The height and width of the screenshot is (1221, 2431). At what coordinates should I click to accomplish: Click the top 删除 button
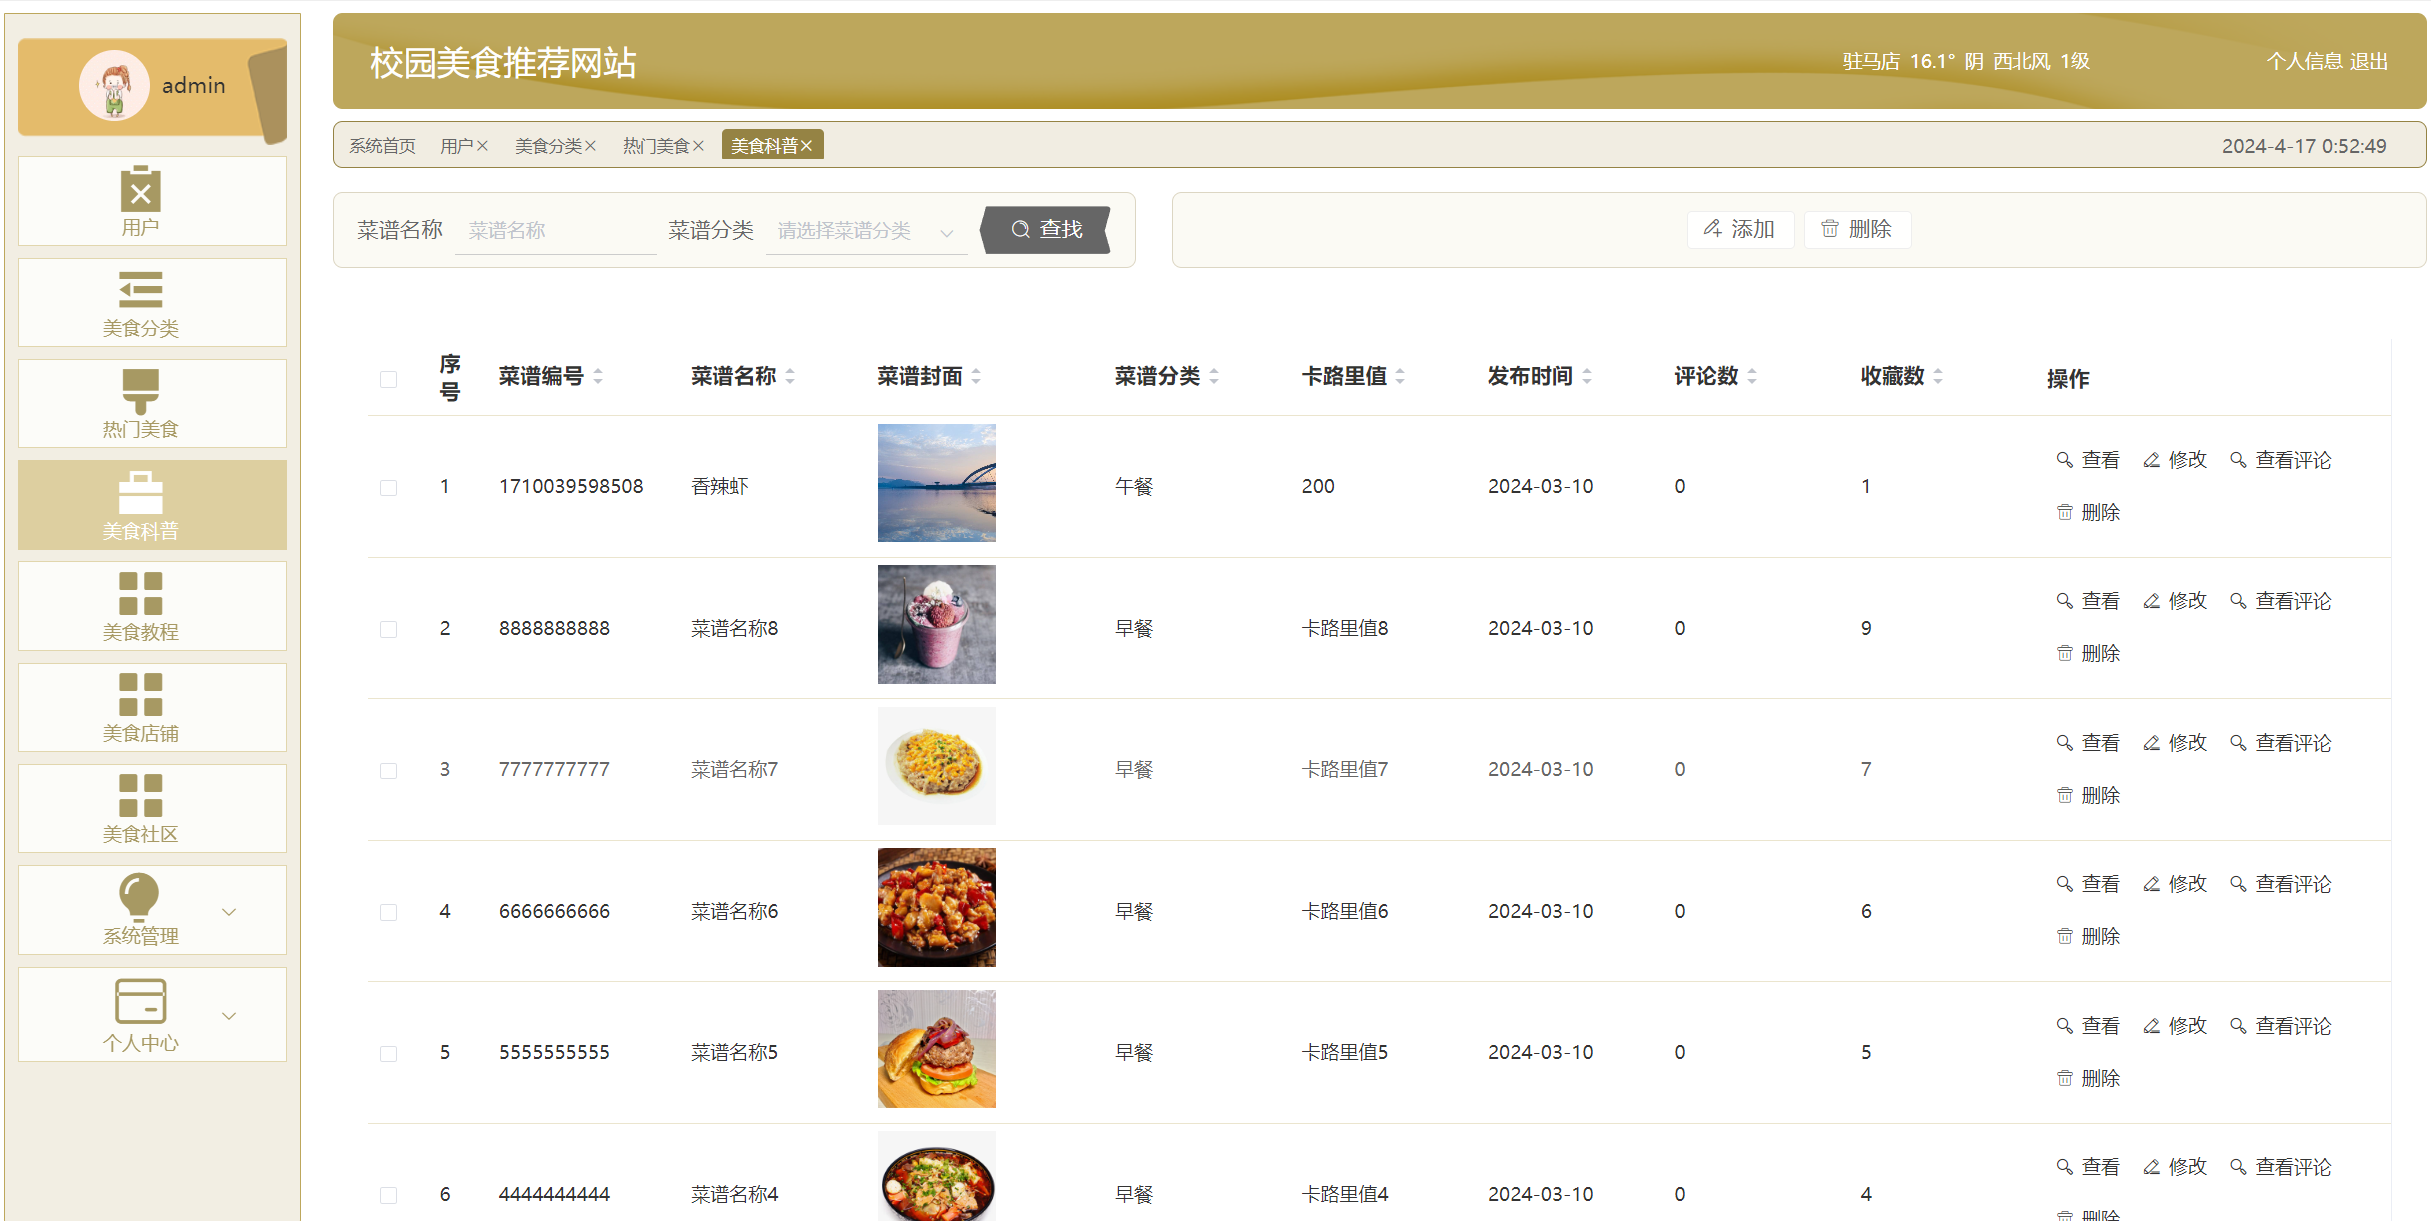[1857, 229]
